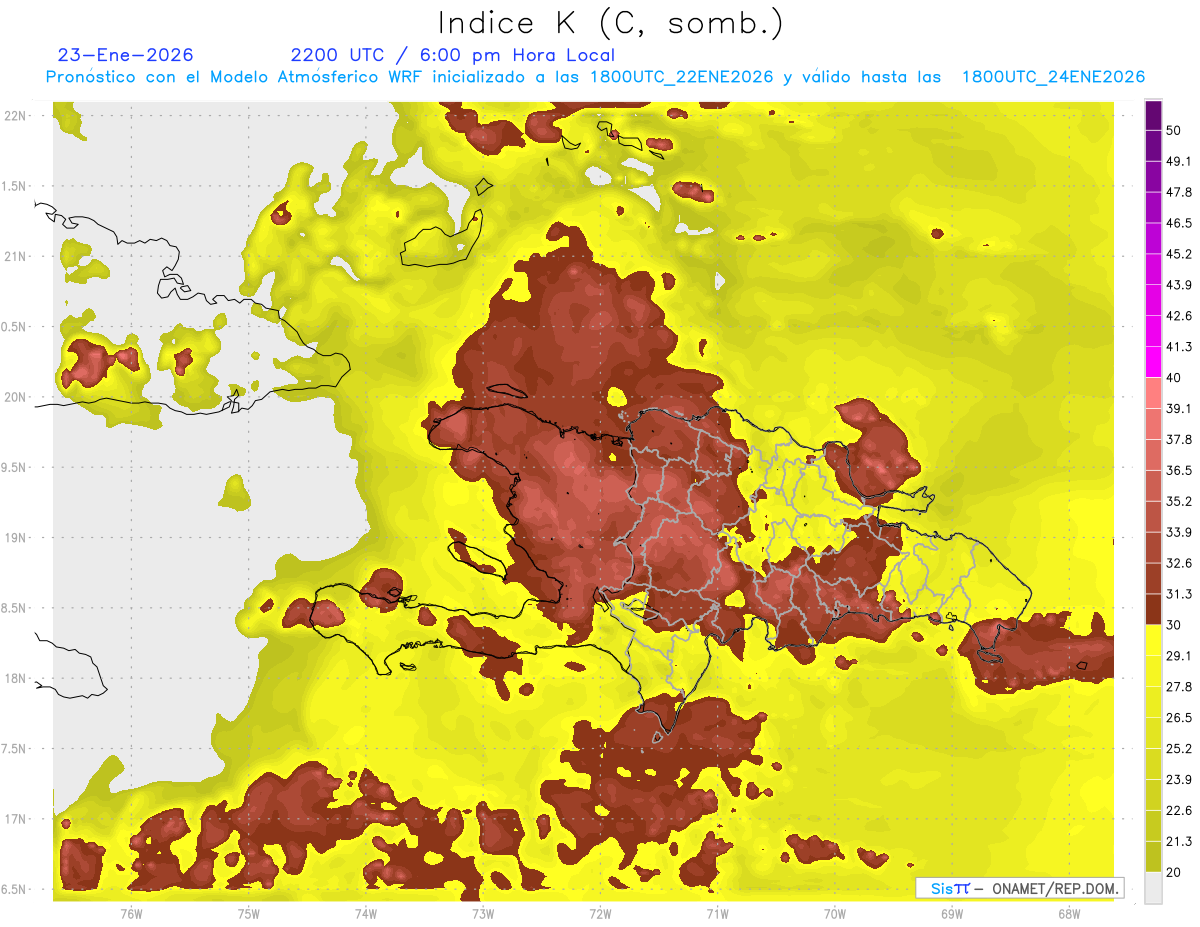This screenshot has width=1200, height=927.
Task: Click the colorbar value "30"
Action: [x=1175, y=625]
